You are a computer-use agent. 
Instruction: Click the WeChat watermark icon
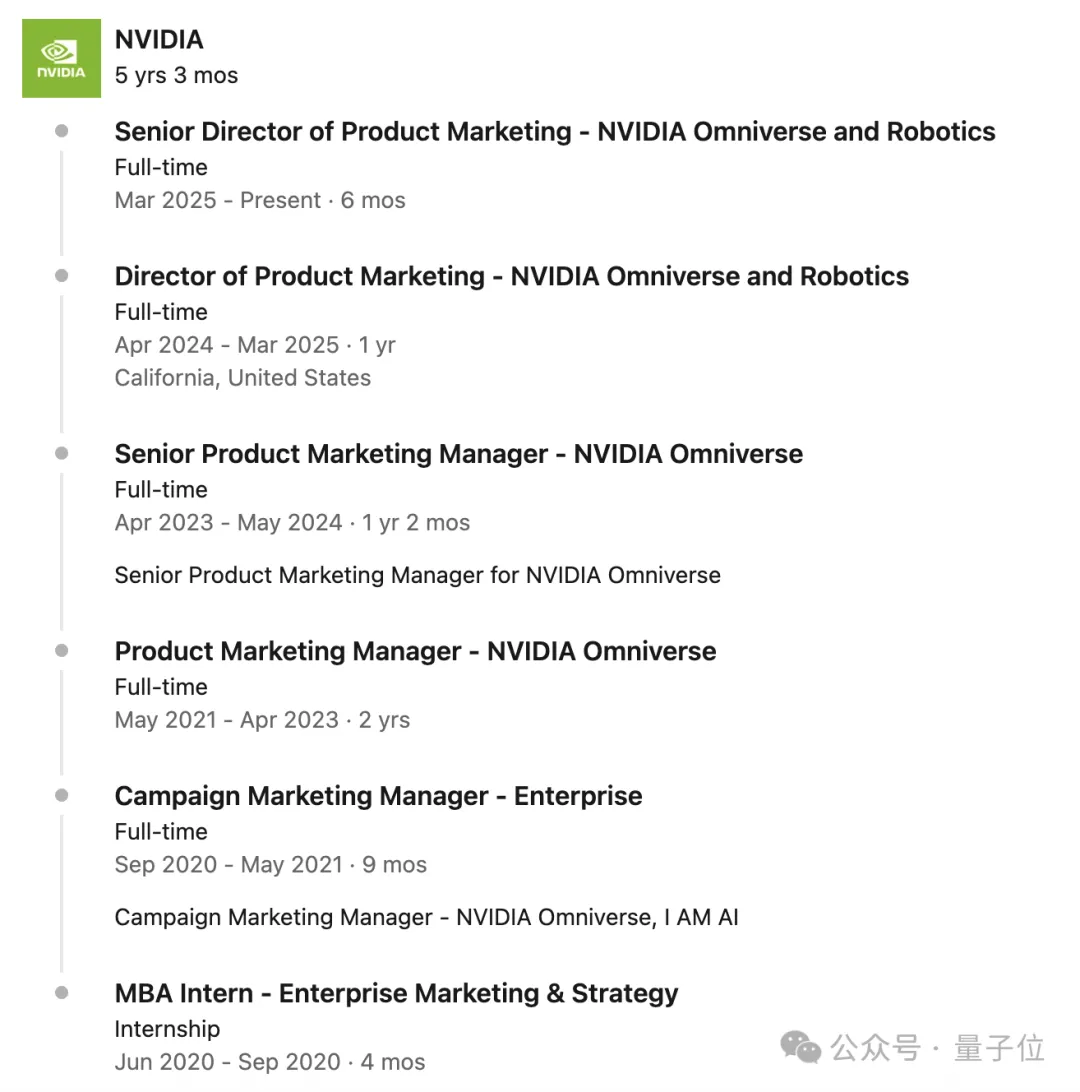tap(801, 1046)
